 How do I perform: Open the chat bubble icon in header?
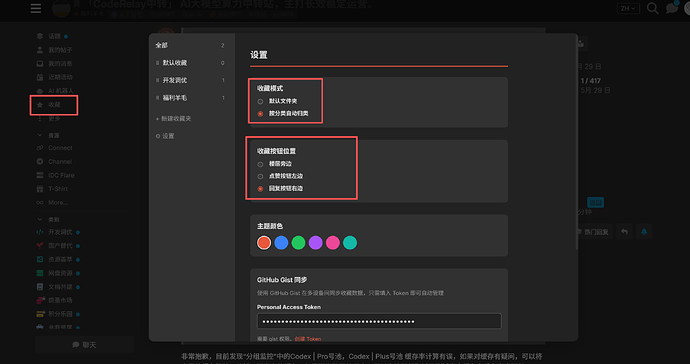672,8
